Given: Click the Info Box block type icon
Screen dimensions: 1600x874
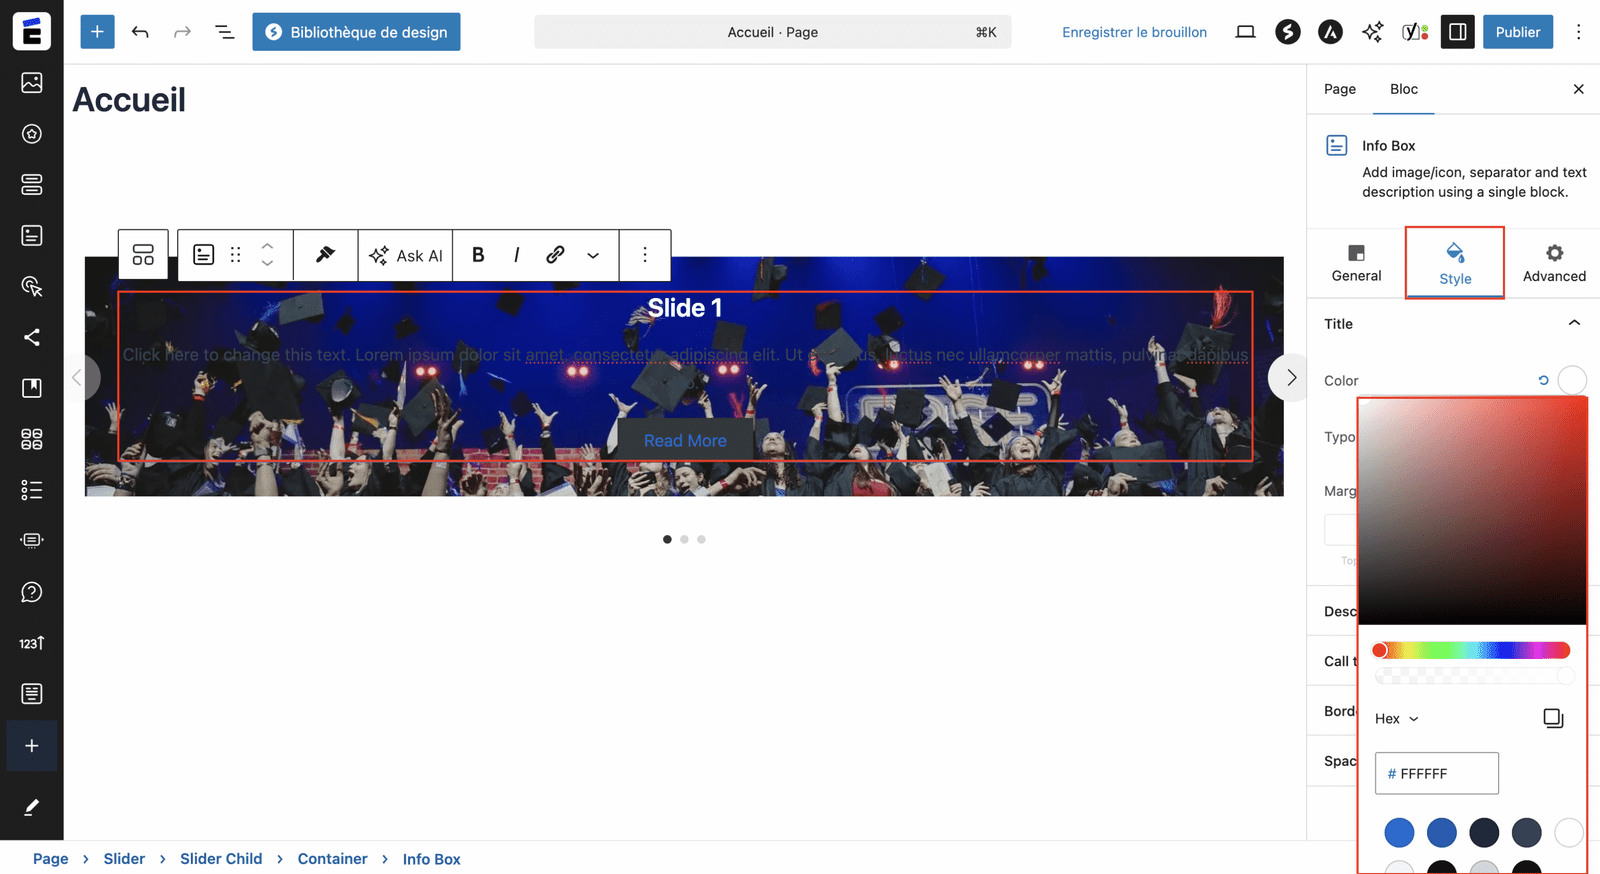Looking at the screenshot, I should point(204,255).
